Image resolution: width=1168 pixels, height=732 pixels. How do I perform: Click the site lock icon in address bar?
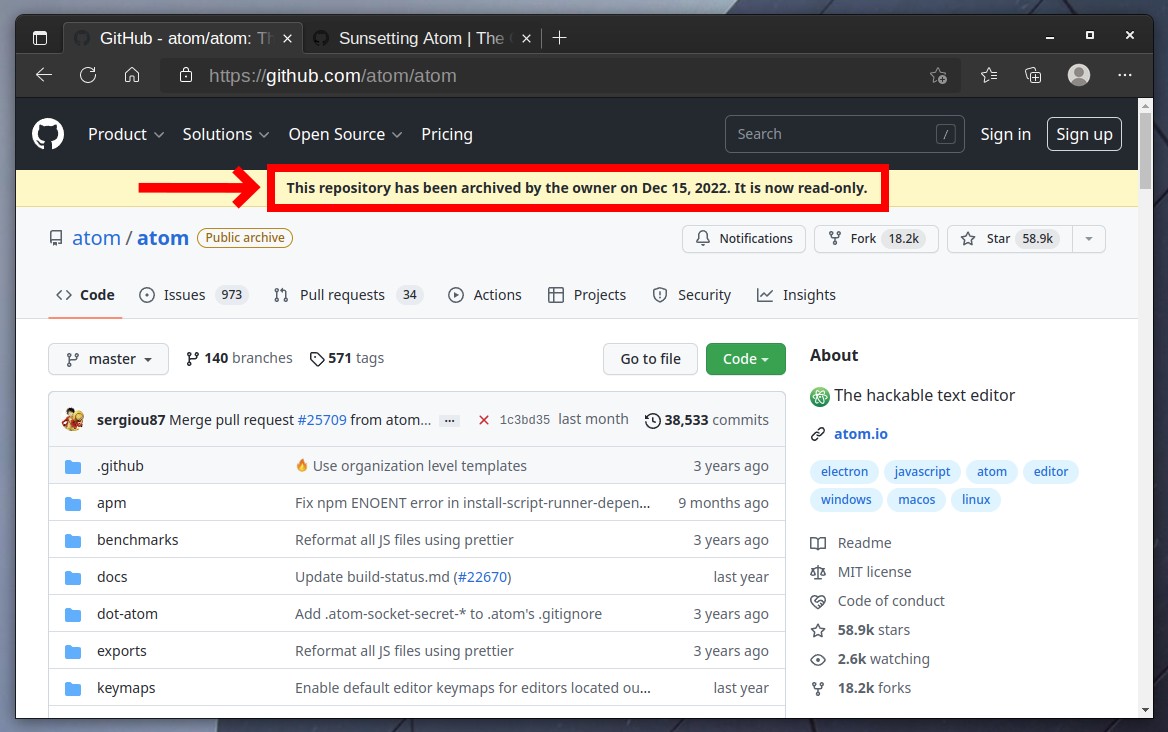pyautogui.click(x=186, y=75)
